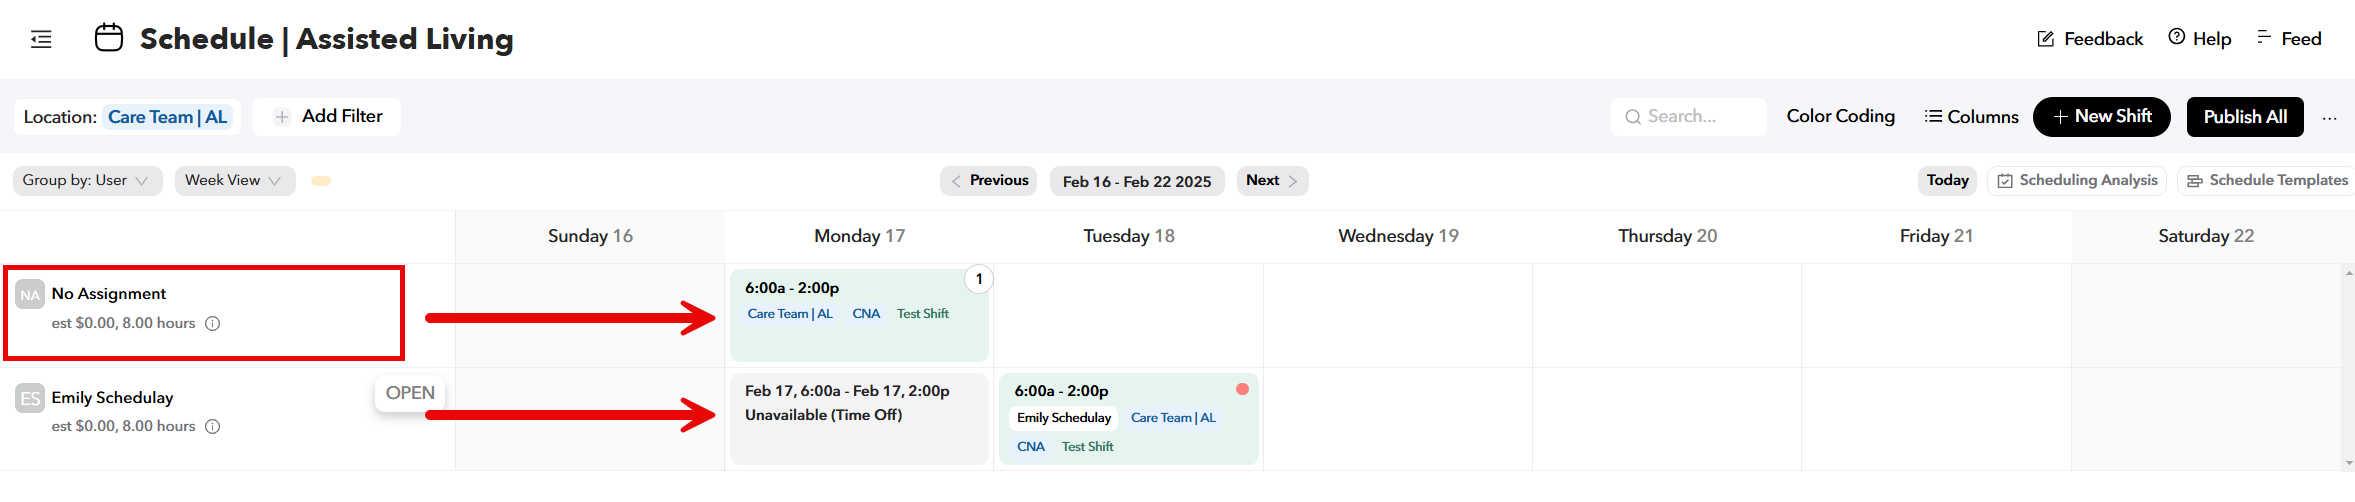The width and height of the screenshot is (2355, 502).
Task: Collapse the sidebar menu icon
Action: pos(41,39)
